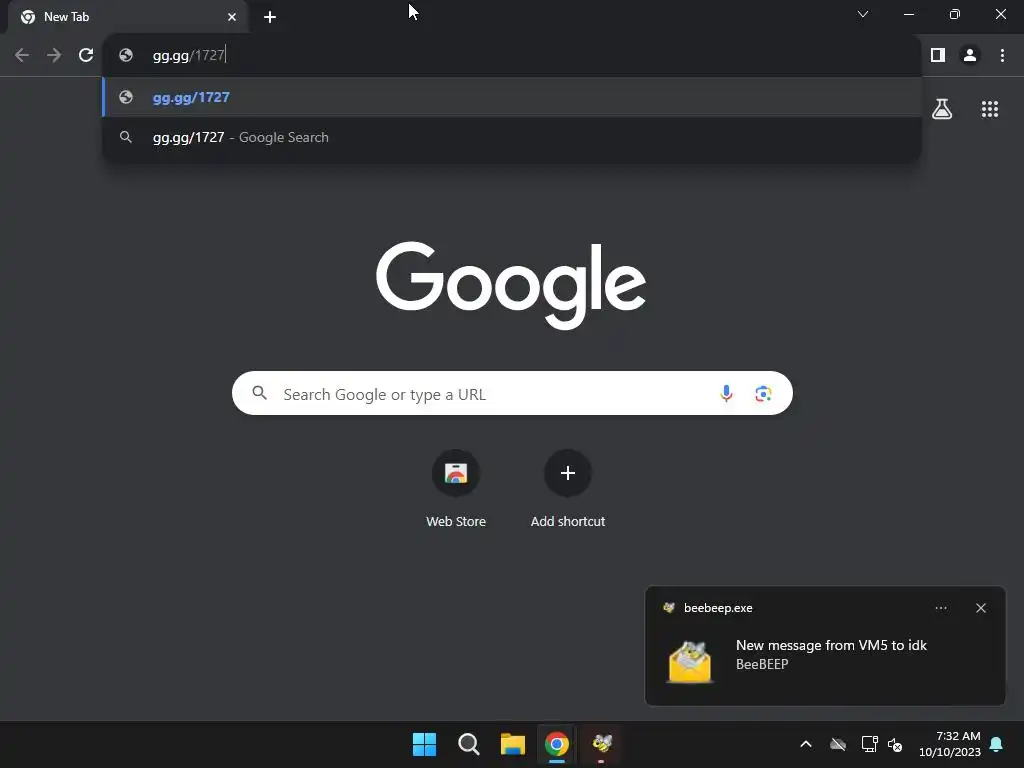Image resolution: width=1024 pixels, height=768 pixels.
Task: Dismiss the beebeep.exe notification
Action: coord(981,608)
